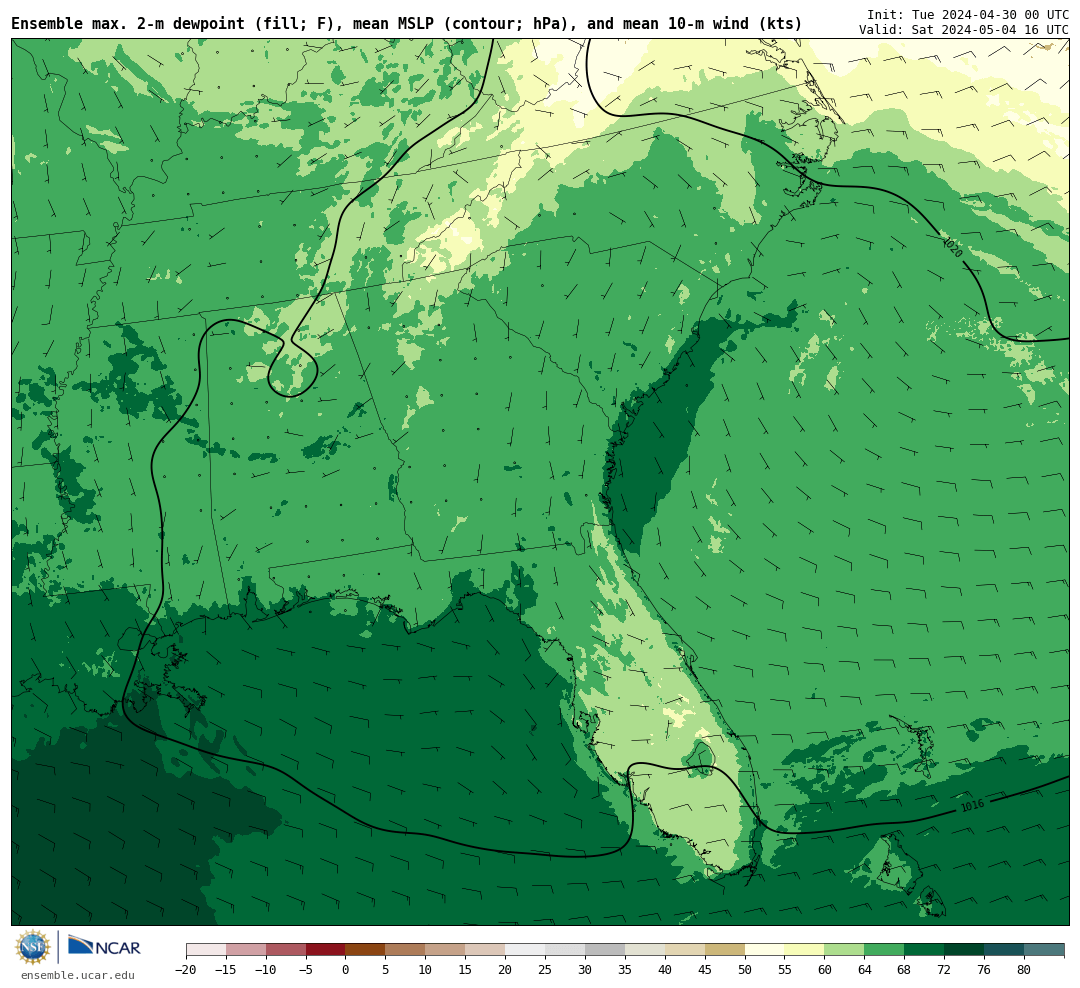Screen dimensions: 1080x988
Task: Click the 25 colorbar tick label
Action: click(x=546, y=970)
